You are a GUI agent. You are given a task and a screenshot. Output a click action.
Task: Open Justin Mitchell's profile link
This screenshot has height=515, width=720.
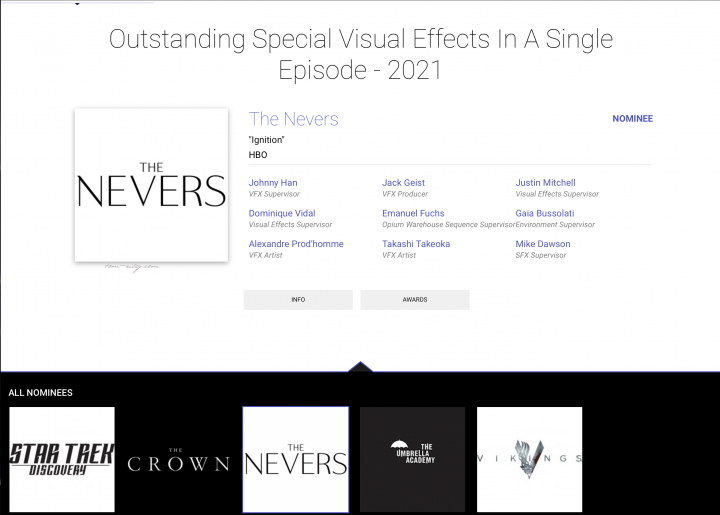545,183
